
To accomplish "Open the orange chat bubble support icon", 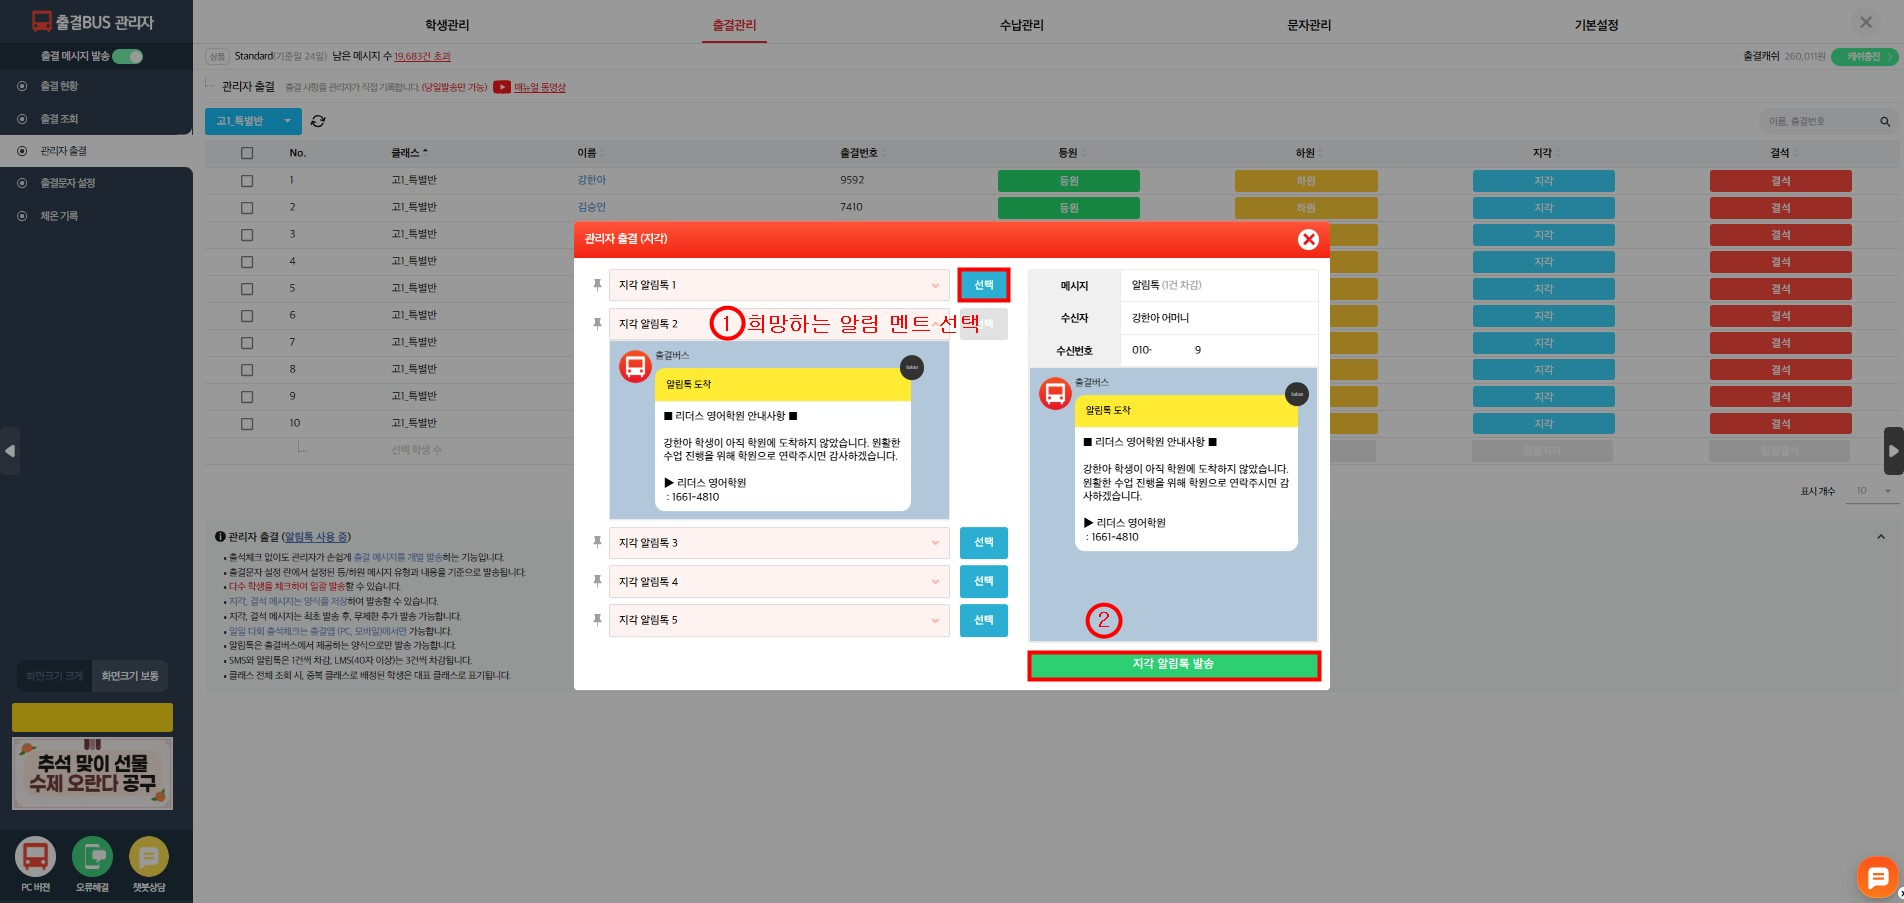I will (x=1877, y=877).
